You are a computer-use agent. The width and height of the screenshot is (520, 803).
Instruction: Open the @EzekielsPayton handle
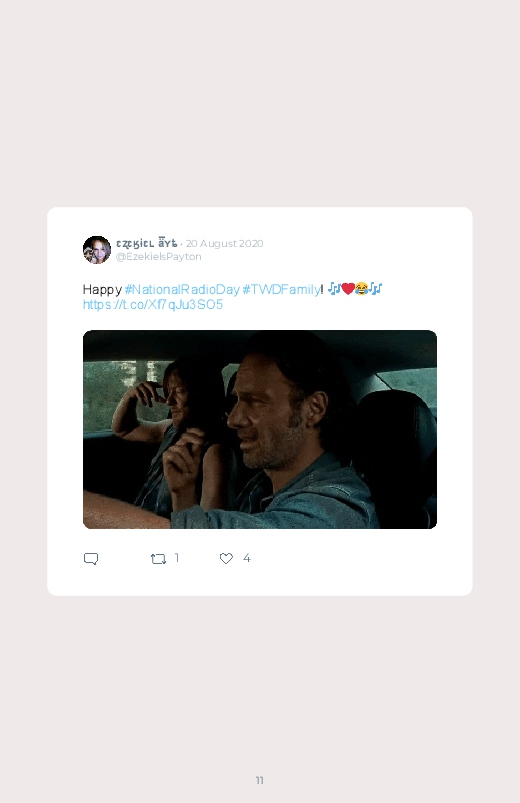[158, 257]
